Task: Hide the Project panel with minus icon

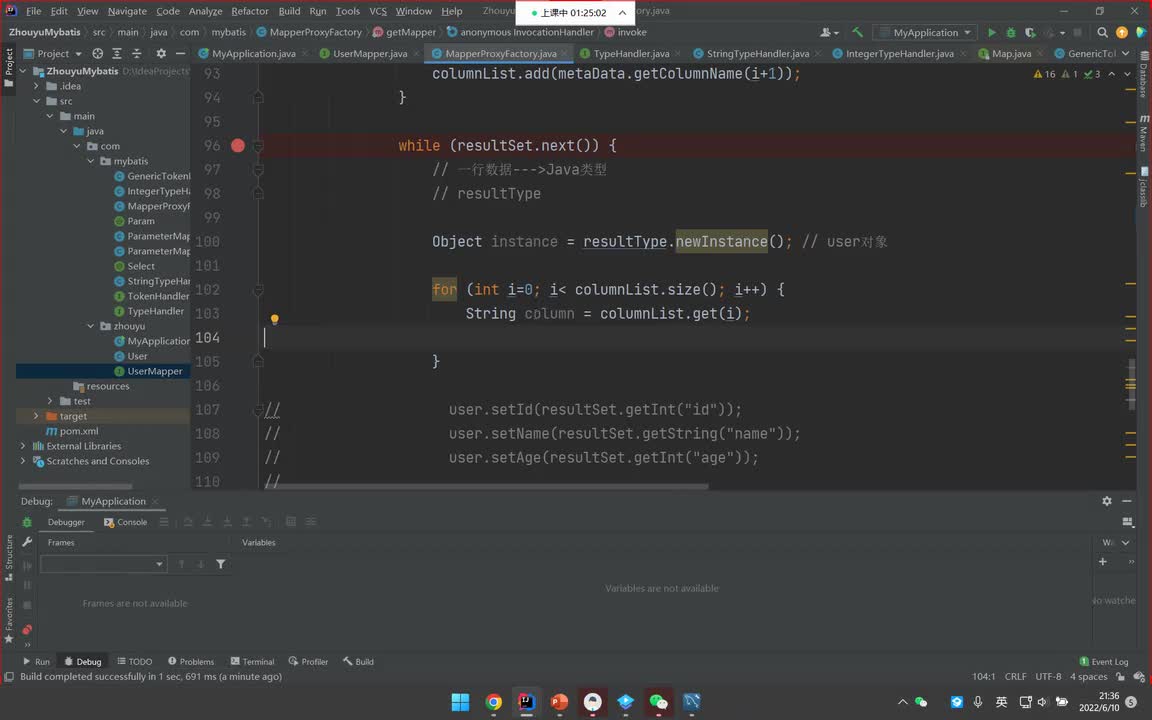Action: click(180, 54)
